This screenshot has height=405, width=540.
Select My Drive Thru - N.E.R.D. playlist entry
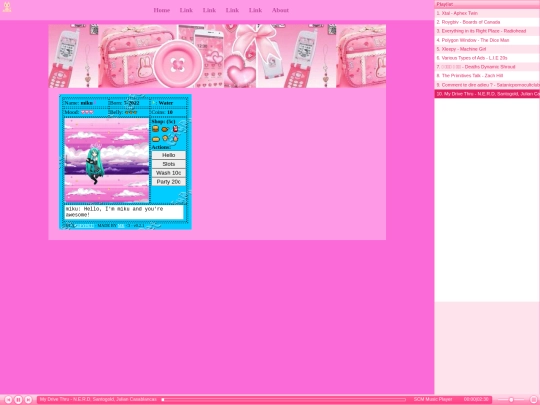[x=487, y=94]
